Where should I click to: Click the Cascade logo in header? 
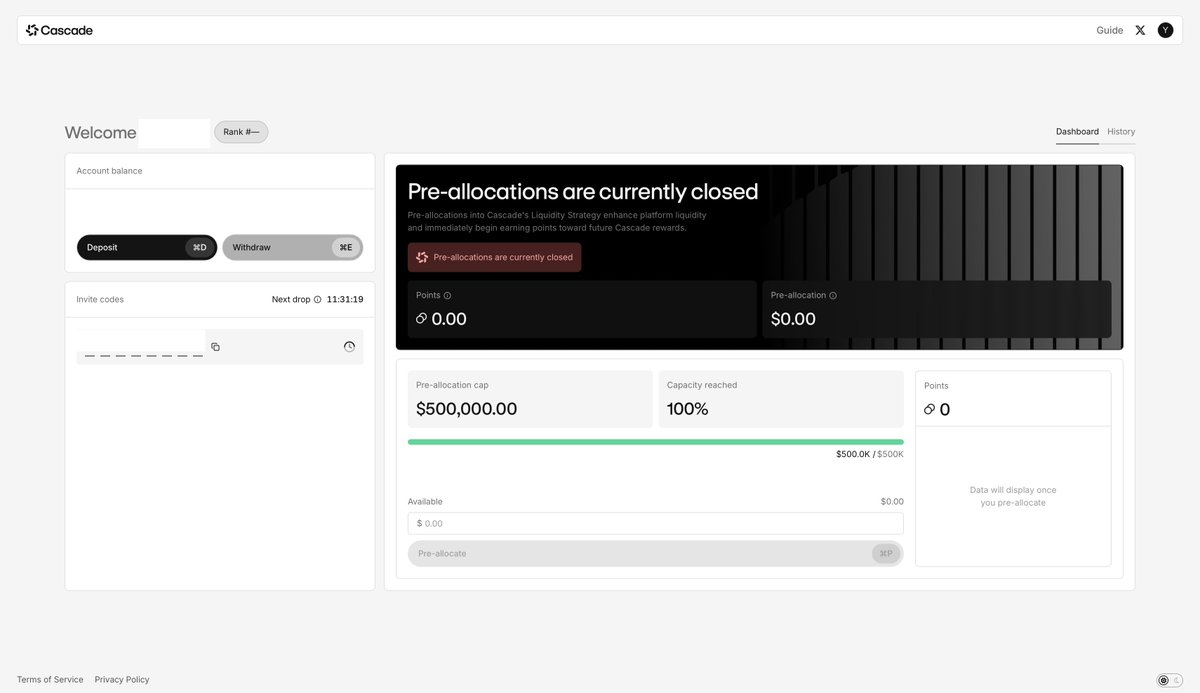point(59,30)
